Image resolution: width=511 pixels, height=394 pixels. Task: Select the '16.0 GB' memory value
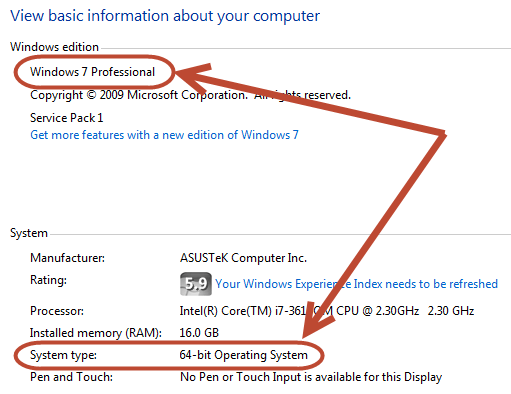click(x=199, y=333)
